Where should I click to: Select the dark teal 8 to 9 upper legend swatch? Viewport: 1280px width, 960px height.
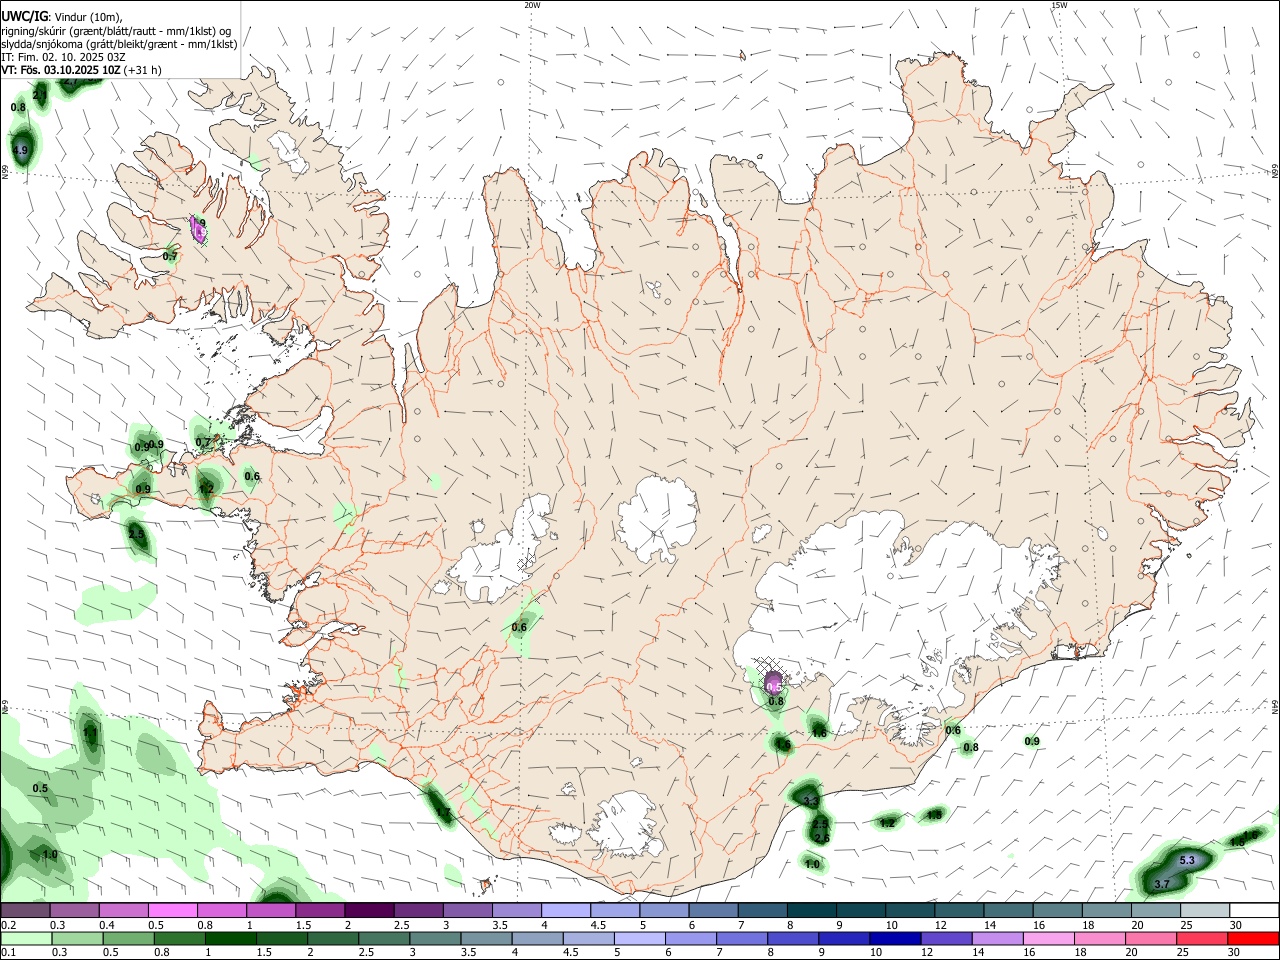coord(811,911)
